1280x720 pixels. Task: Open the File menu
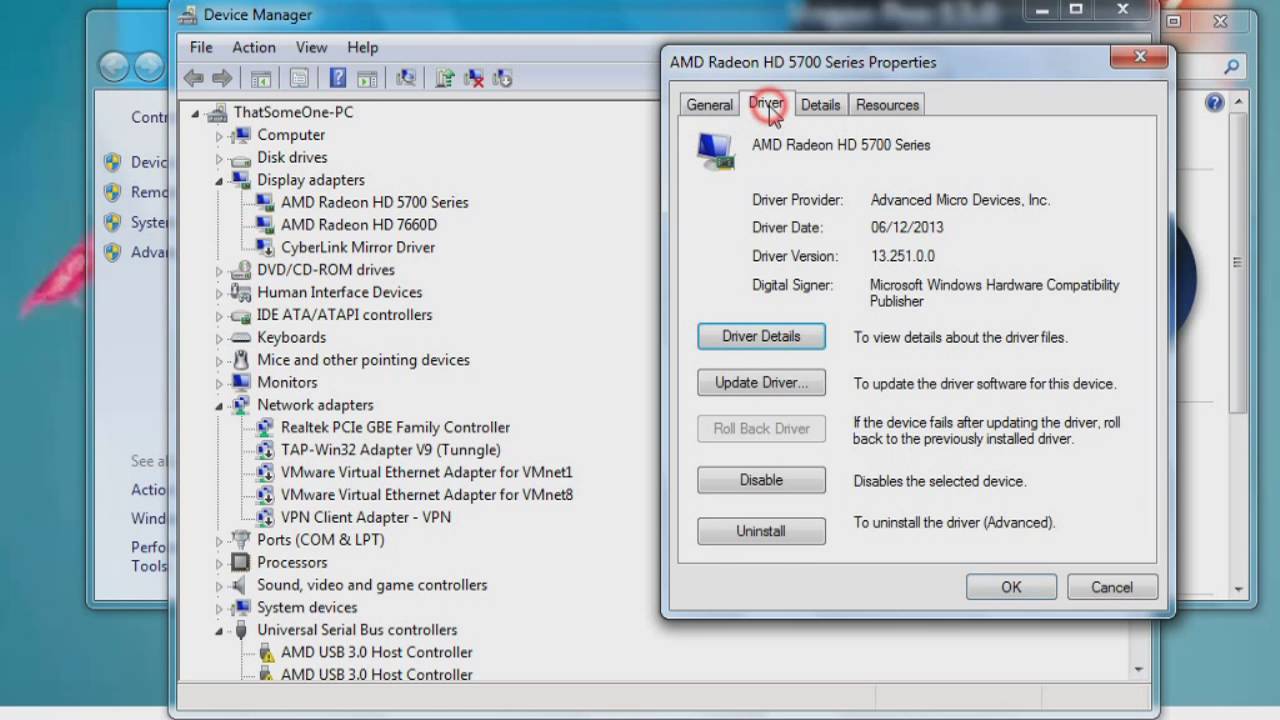(201, 47)
